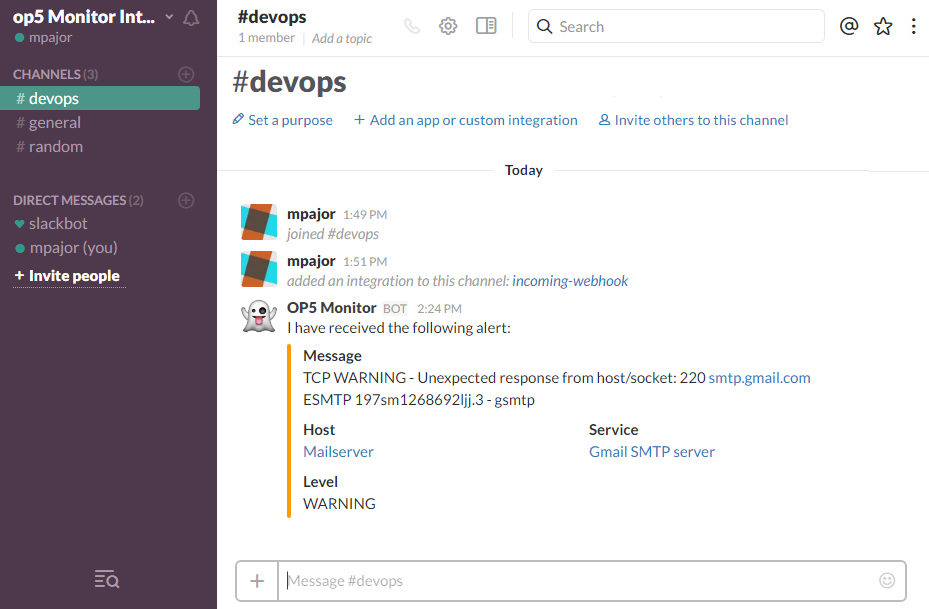Image resolution: width=929 pixels, height=609 pixels.
Task: Click mpajor name at 1:51 PM message
Action: coord(311,261)
